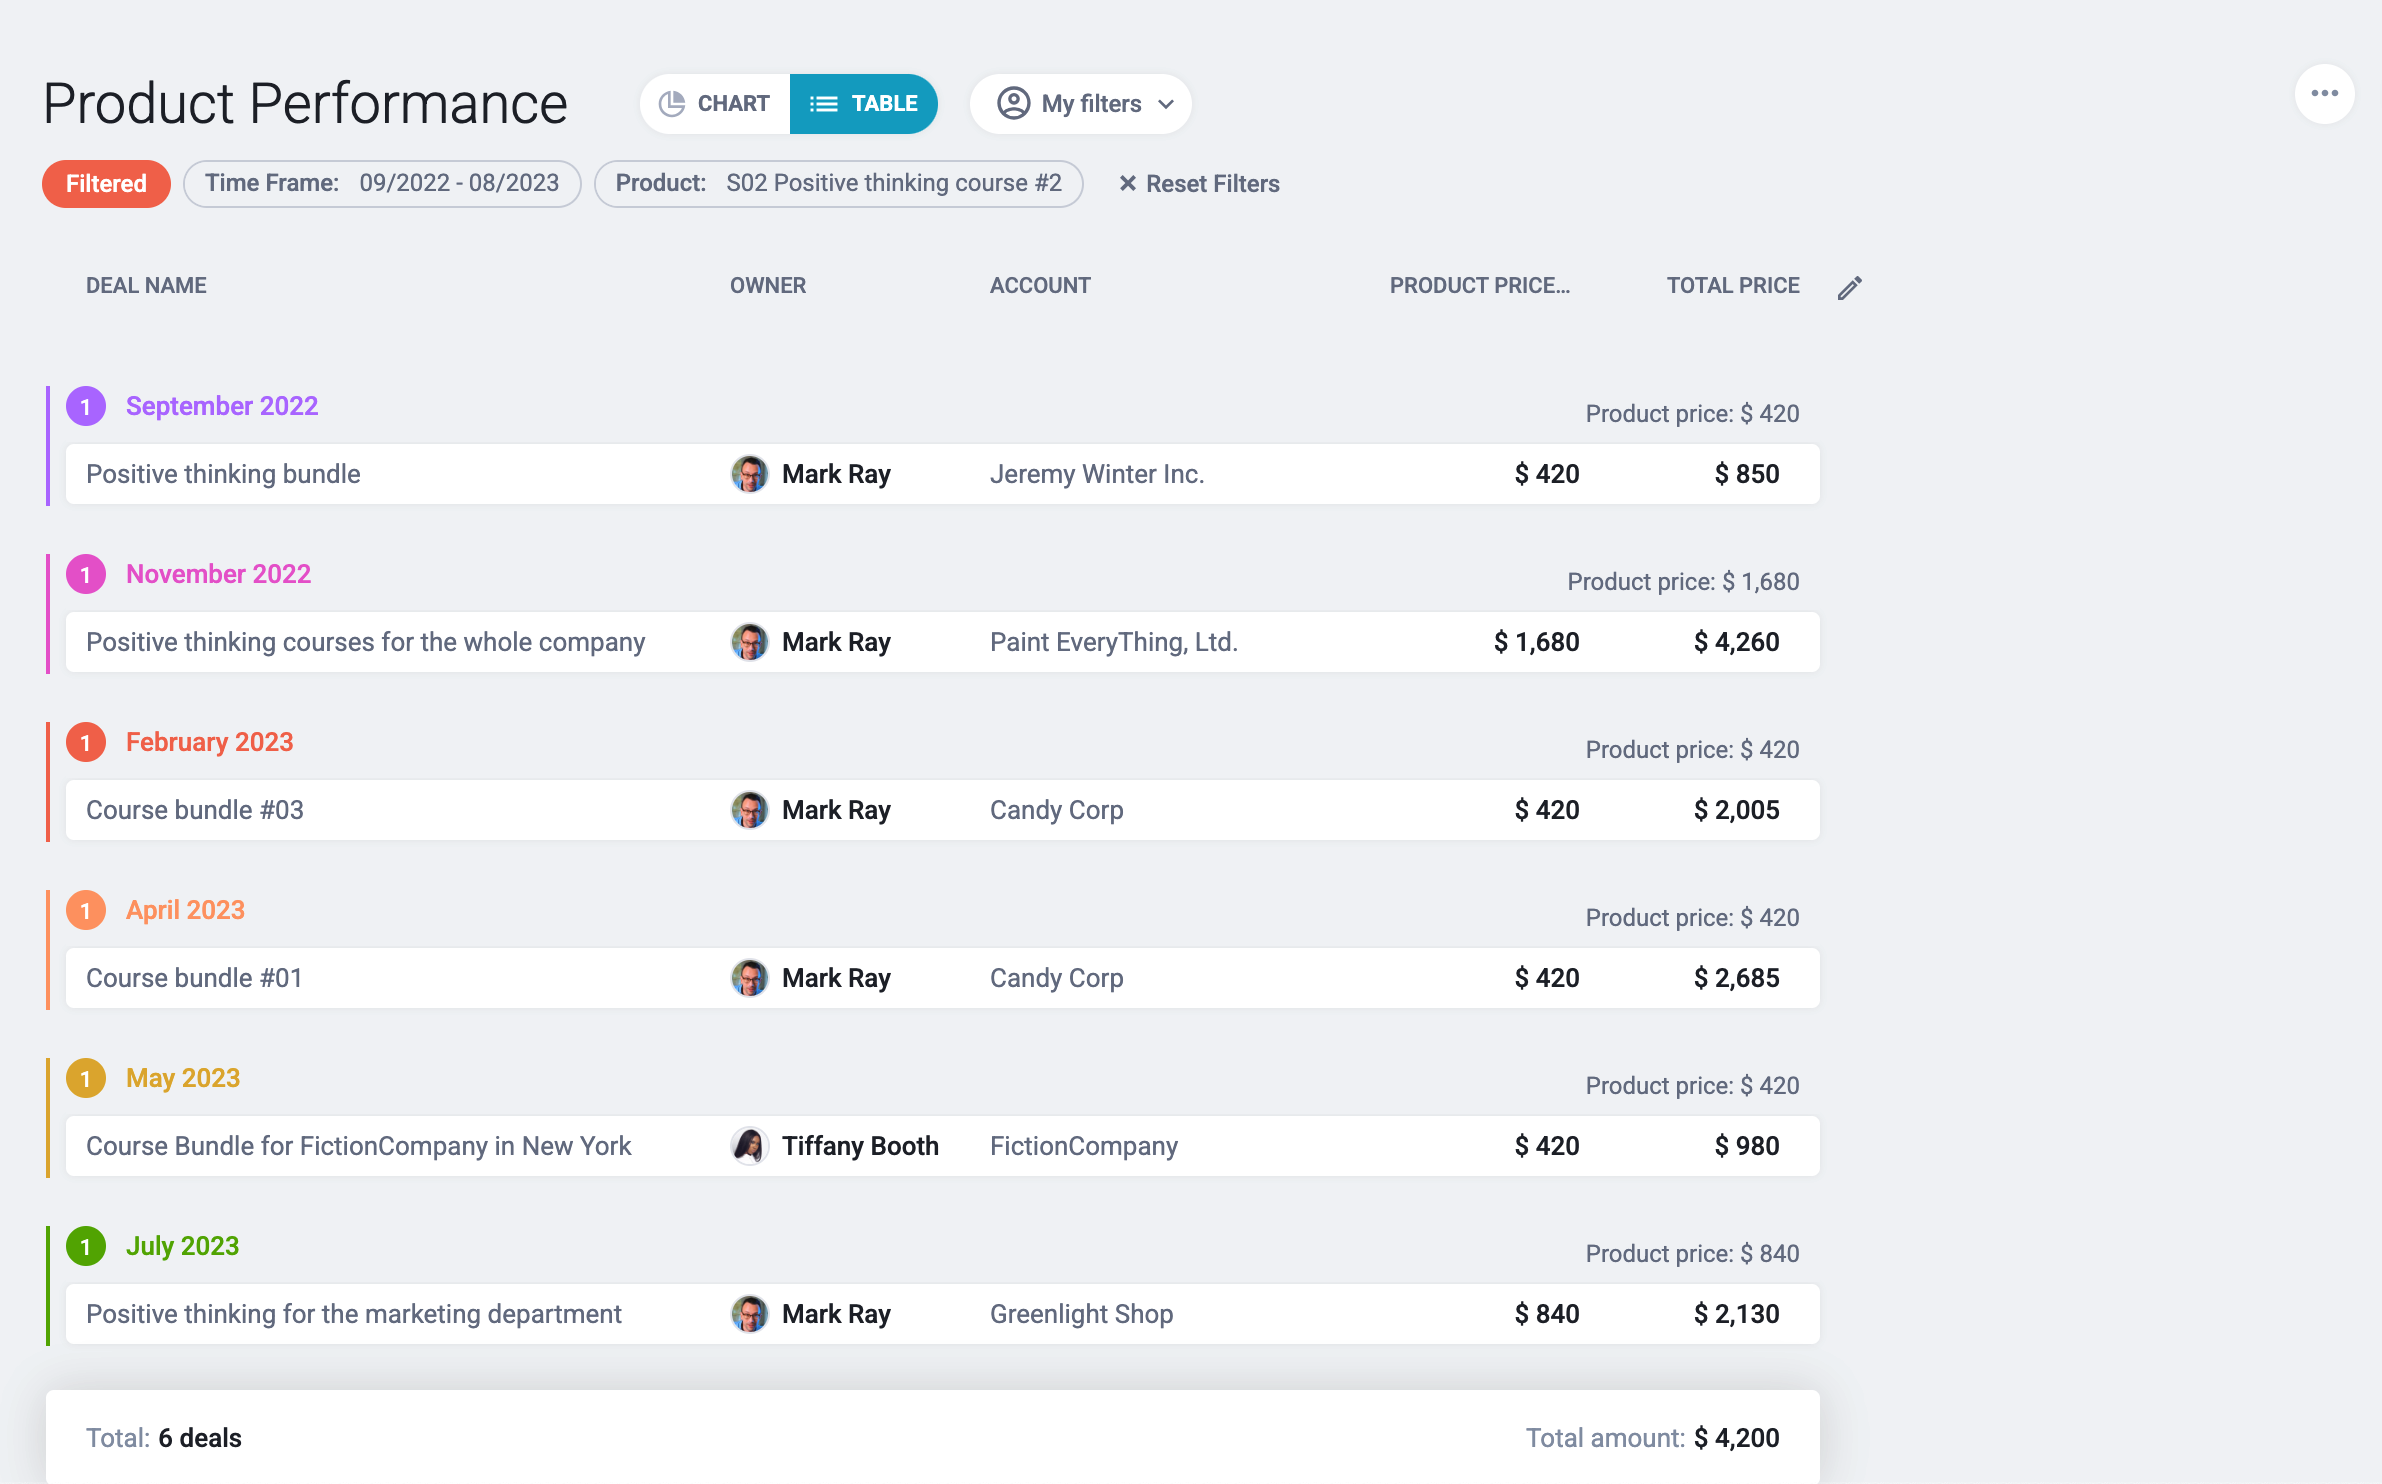Viewport: 2382px width, 1484px height.
Task: Expand the My filters dropdown chevron
Action: click(1166, 104)
